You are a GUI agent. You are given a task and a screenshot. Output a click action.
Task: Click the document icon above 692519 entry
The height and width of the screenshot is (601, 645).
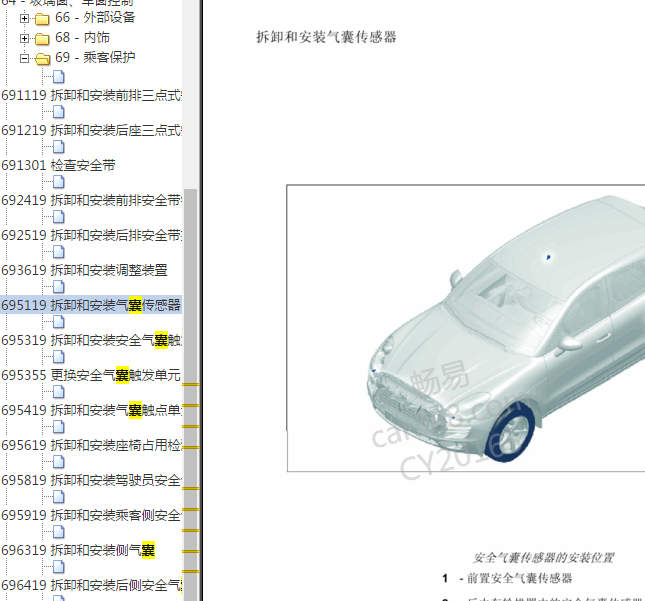59,217
